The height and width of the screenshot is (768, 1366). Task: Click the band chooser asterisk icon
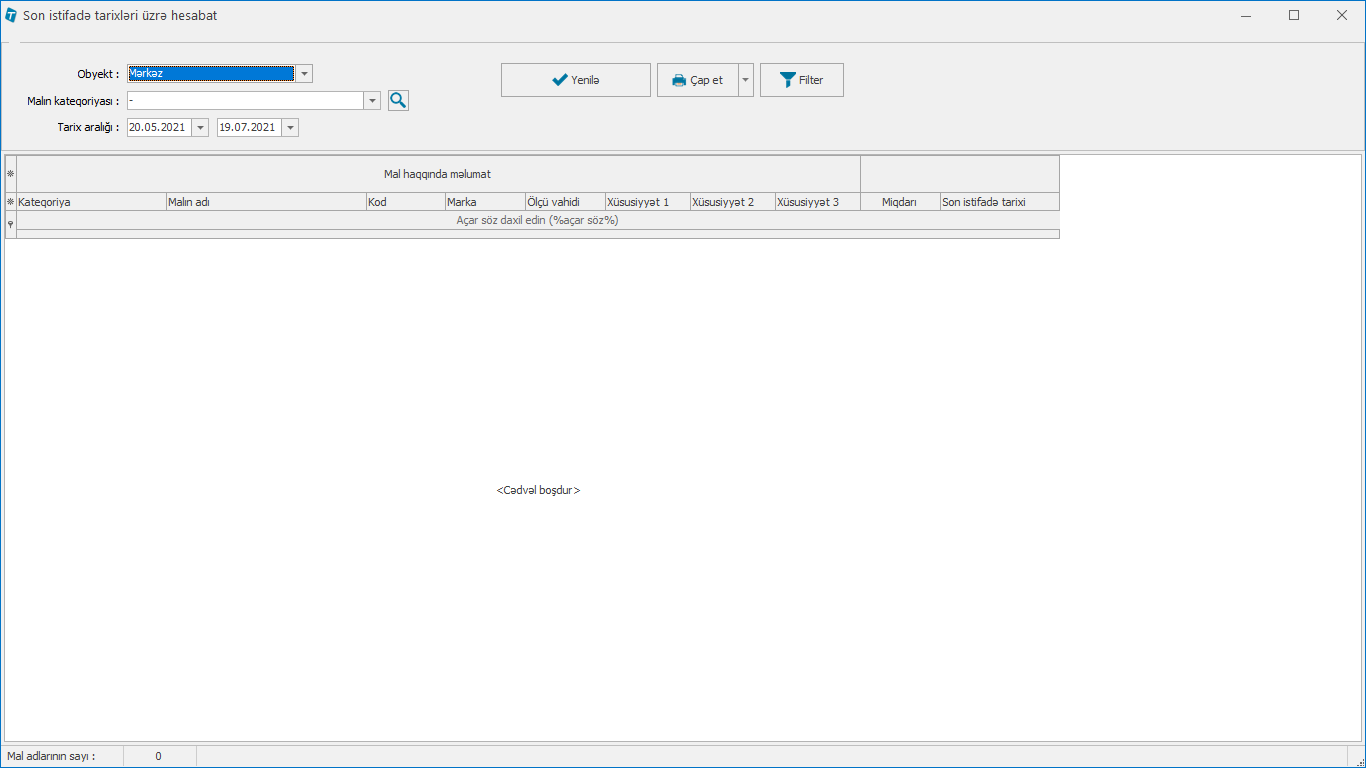click(x=11, y=174)
